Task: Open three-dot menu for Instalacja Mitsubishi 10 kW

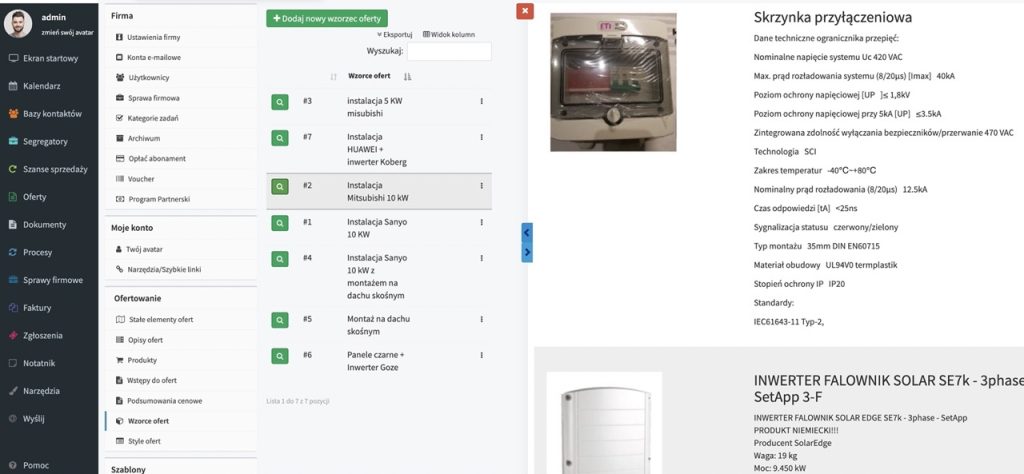Action: point(481,185)
